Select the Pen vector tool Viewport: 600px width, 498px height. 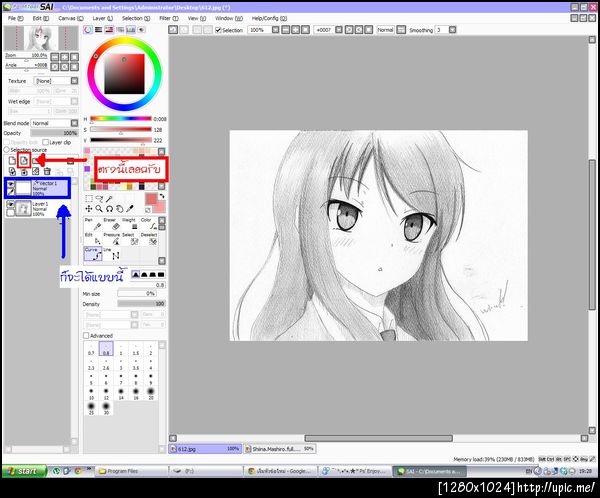93,225
